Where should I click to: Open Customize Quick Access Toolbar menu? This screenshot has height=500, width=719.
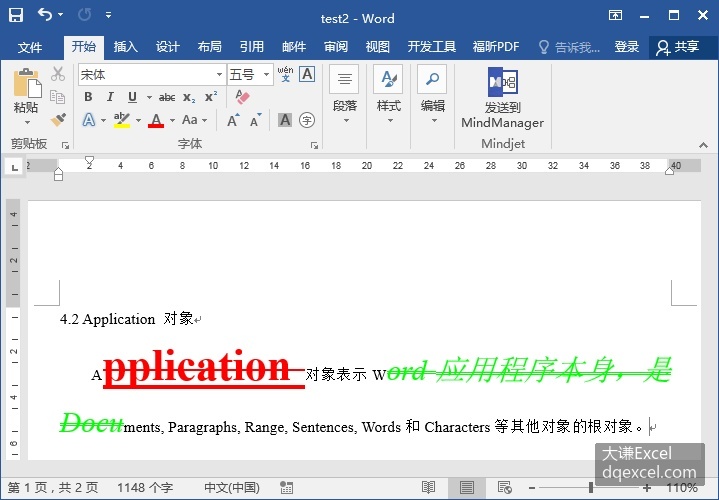[x=108, y=15]
